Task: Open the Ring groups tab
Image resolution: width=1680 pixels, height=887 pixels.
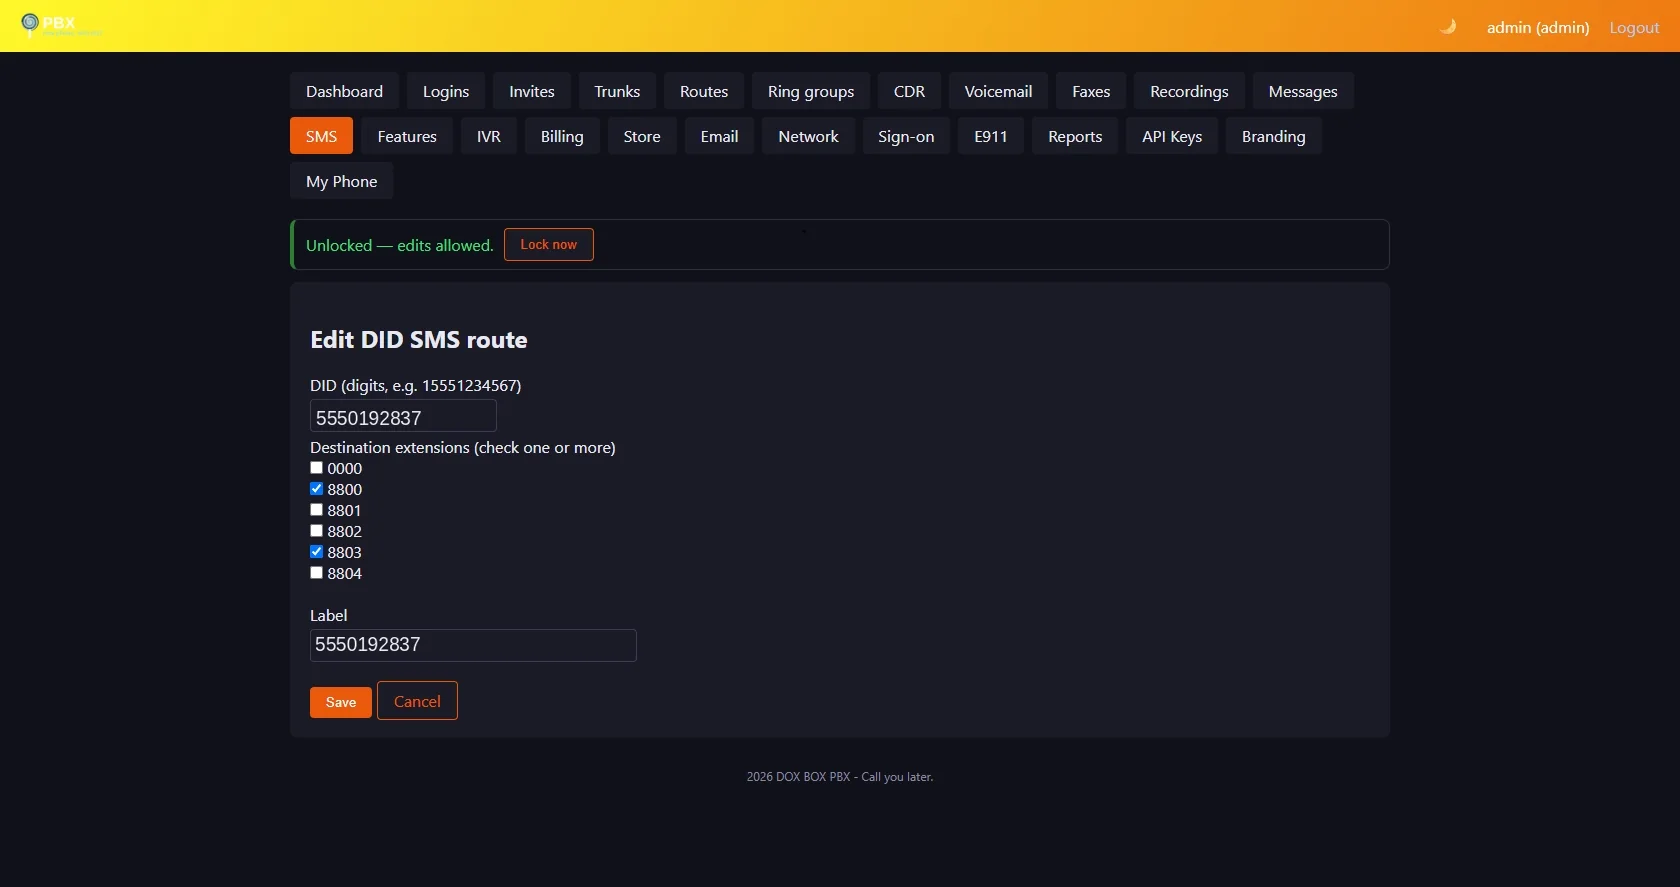Action: pos(811,91)
